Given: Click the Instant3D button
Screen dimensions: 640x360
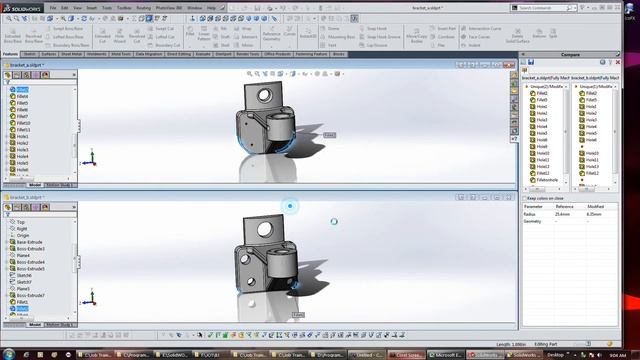Looking at the screenshot, I should [308, 33].
